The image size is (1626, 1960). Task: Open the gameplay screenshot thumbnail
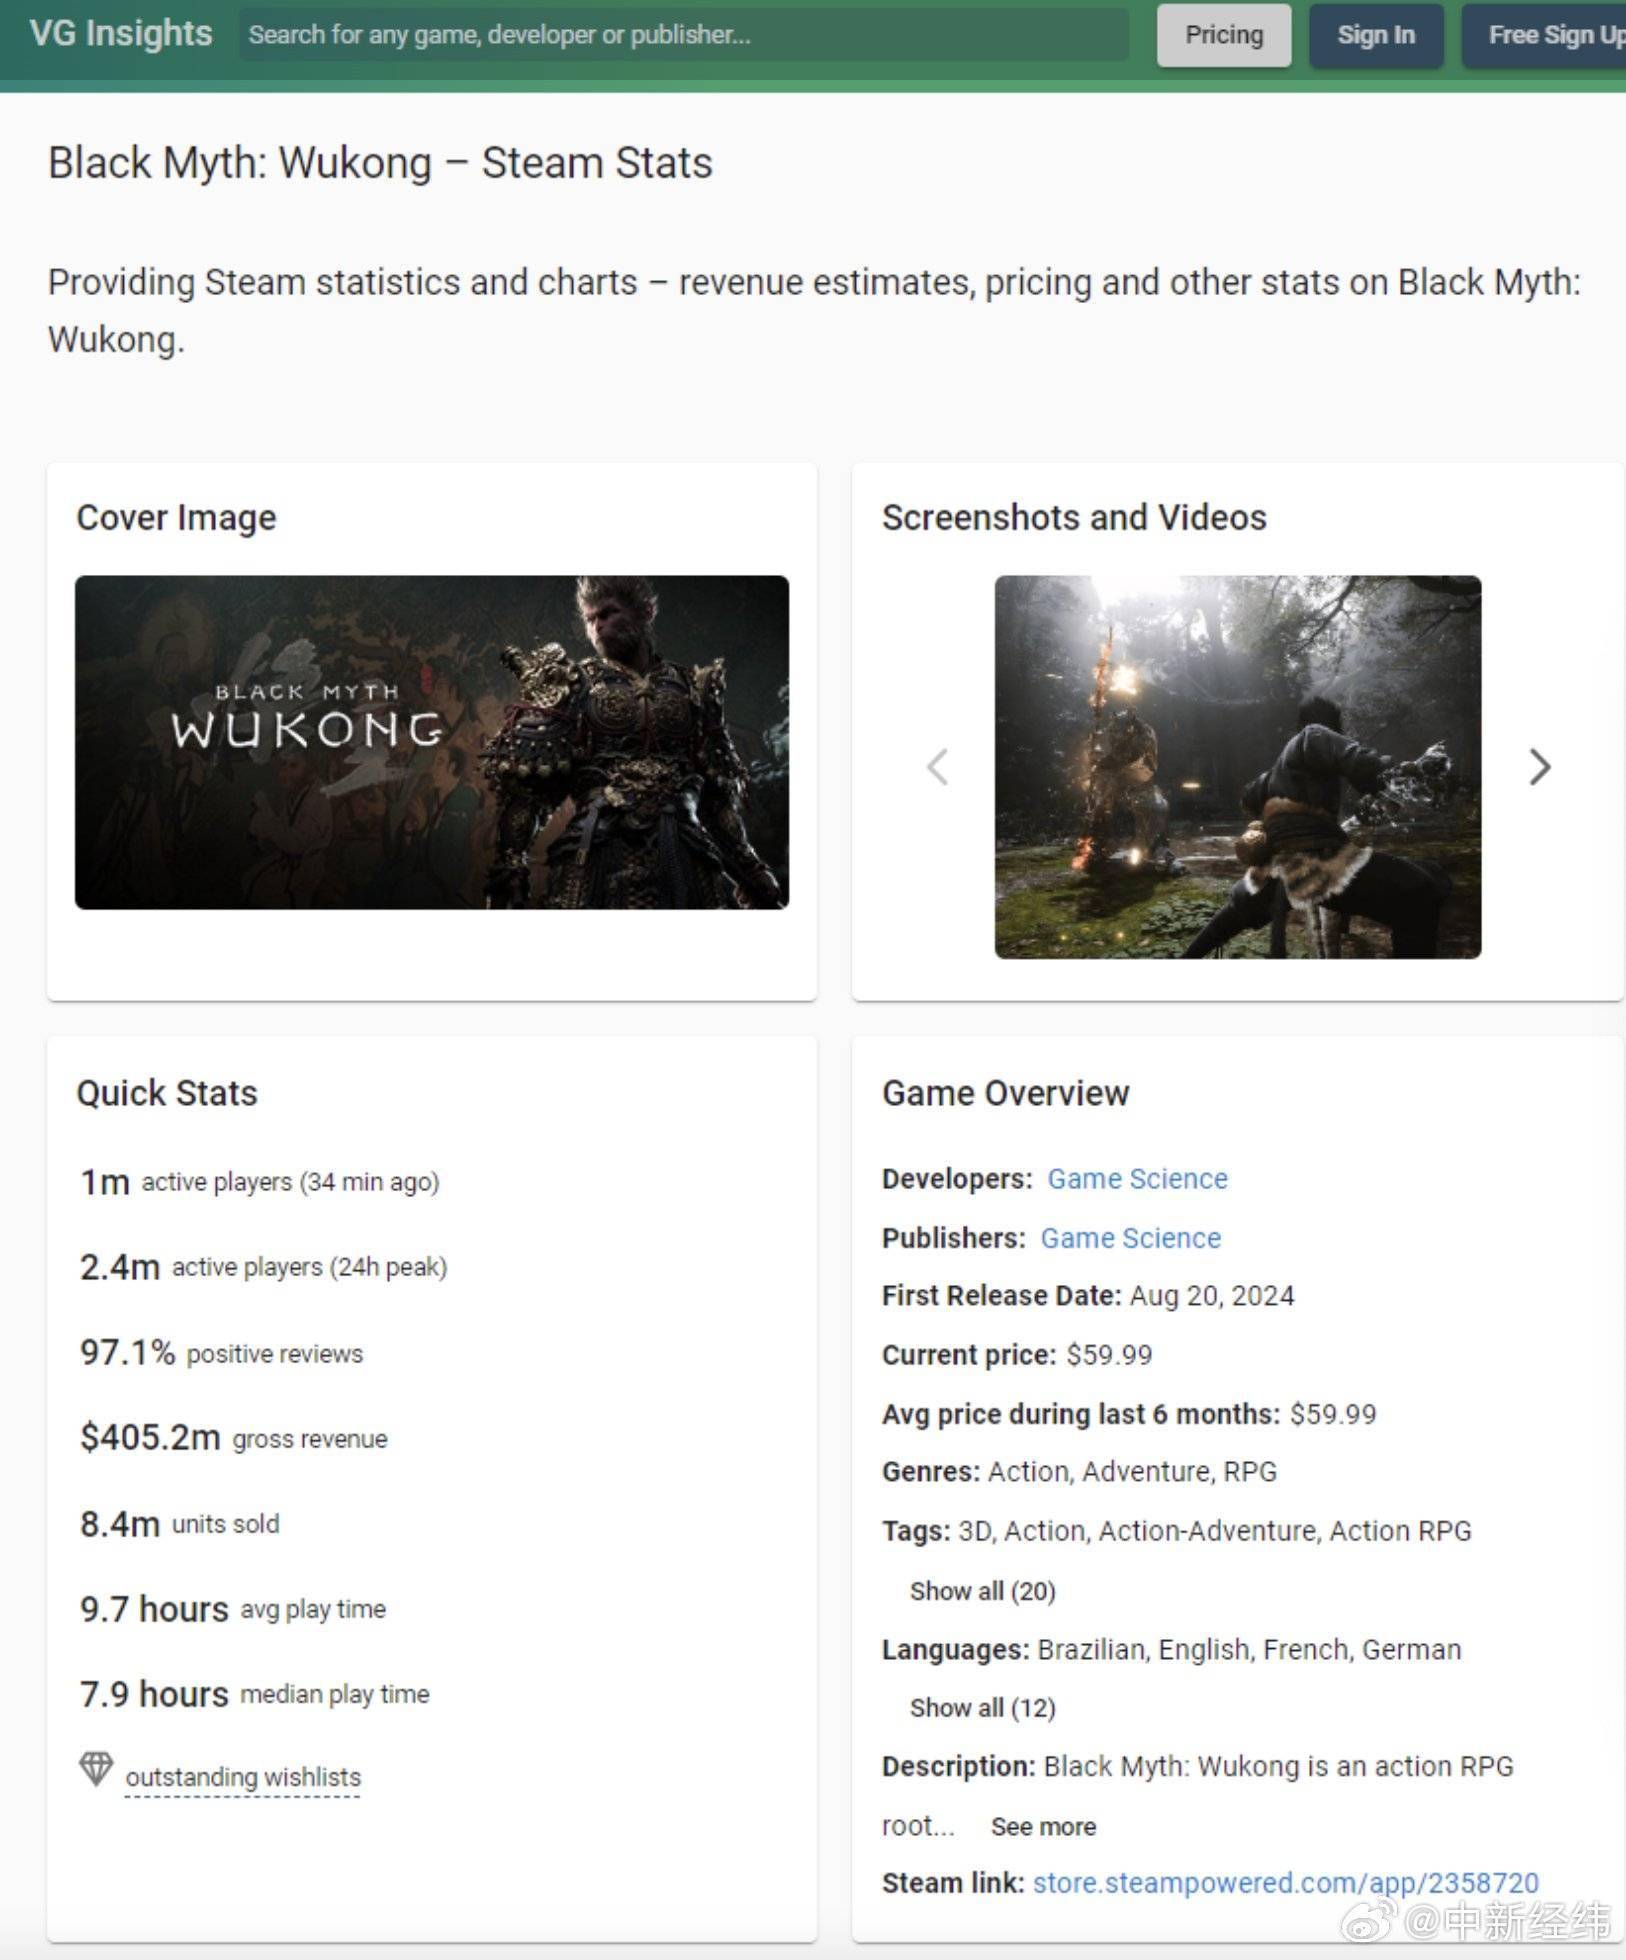pyautogui.click(x=1237, y=767)
